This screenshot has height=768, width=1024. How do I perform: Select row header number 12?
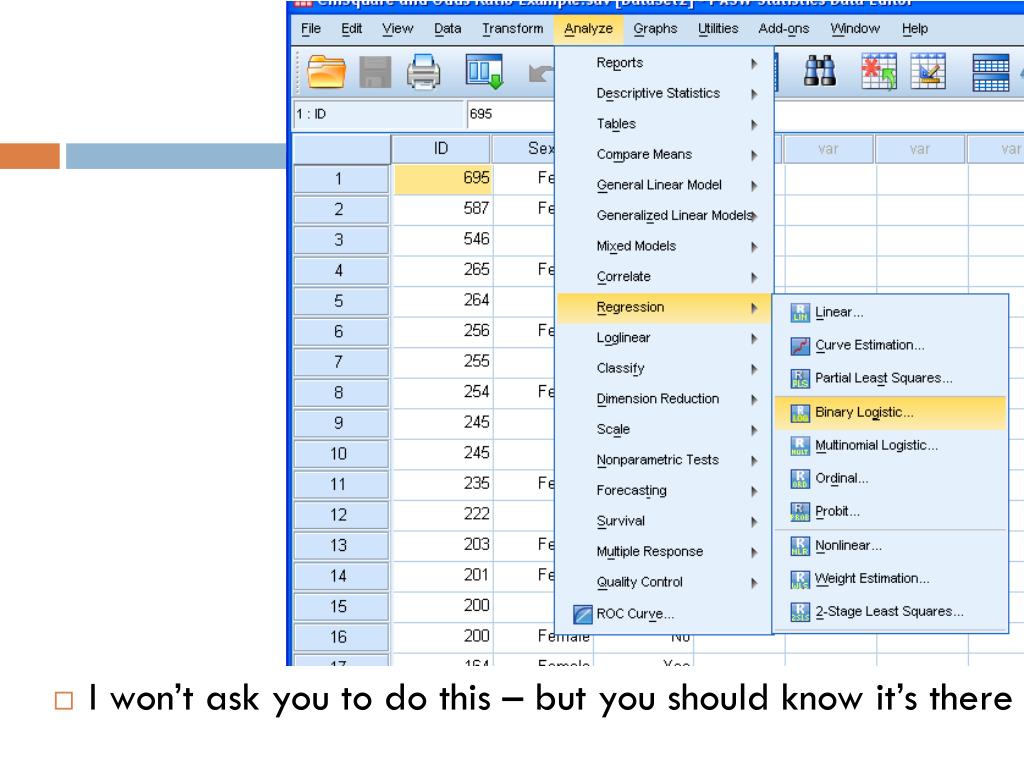coord(340,515)
